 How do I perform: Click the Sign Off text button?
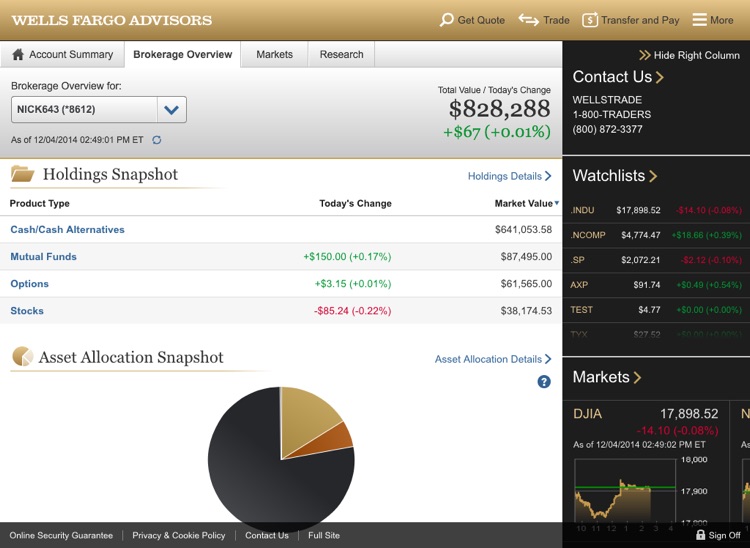pyautogui.click(x=725, y=535)
